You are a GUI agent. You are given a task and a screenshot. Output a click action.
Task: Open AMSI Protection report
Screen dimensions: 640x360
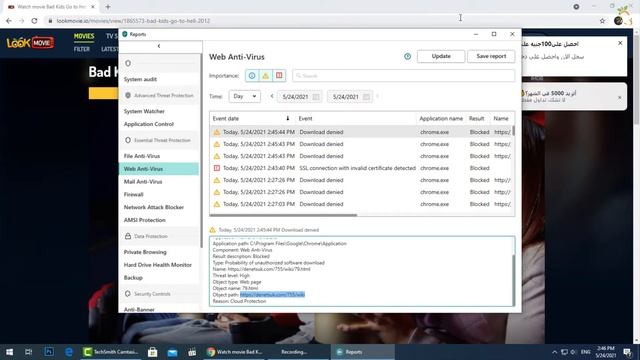pyautogui.click(x=144, y=220)
